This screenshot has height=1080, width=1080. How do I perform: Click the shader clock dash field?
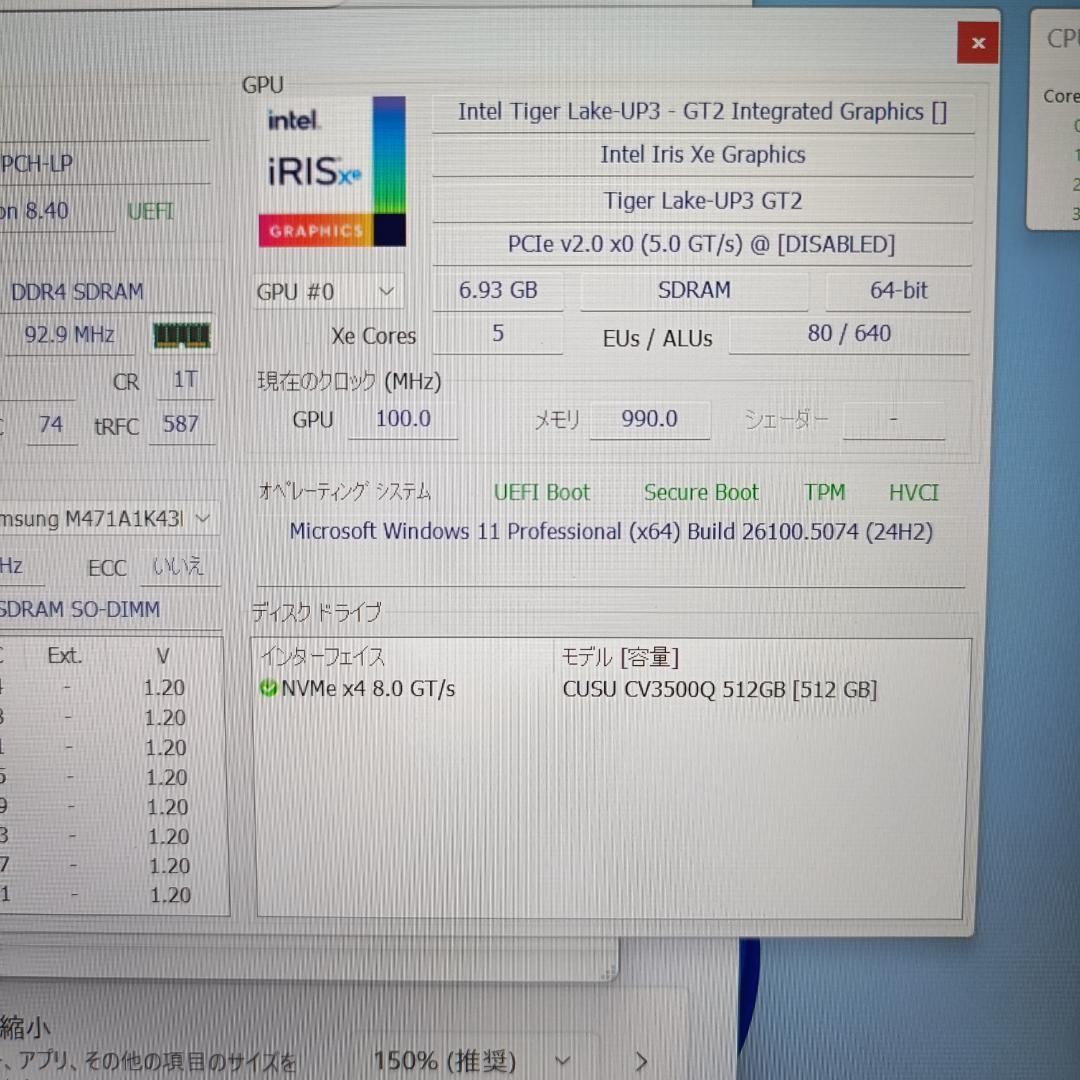pos(893,419)
